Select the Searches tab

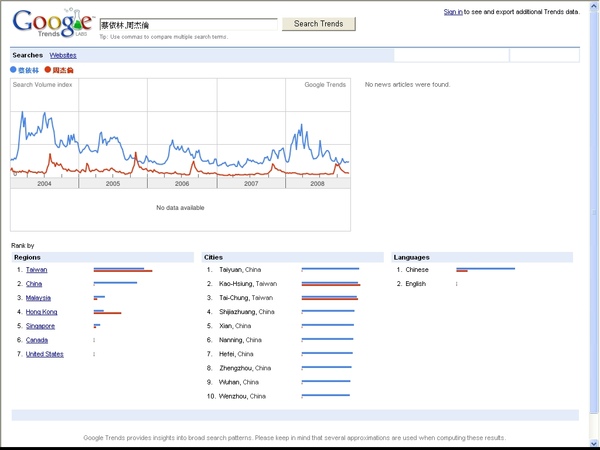point(28,55)
